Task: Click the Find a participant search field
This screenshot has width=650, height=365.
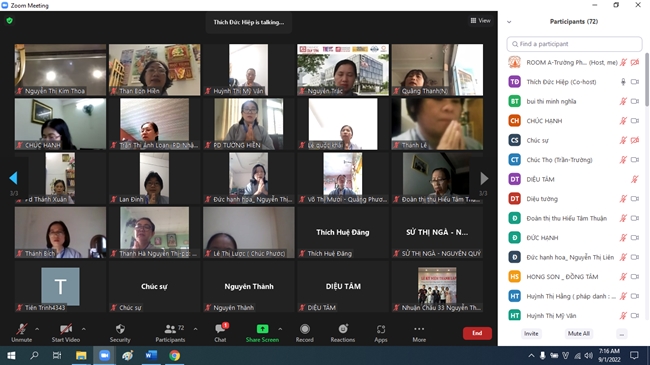Action: pyautogui.click(x=574, y=44)
